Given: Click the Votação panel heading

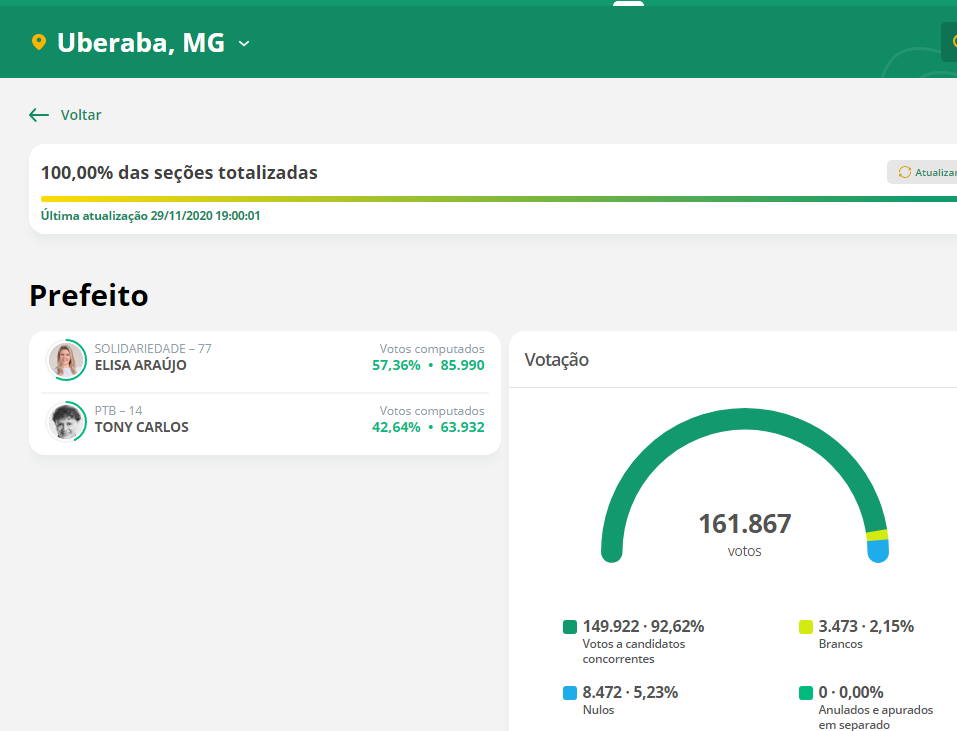Looking at the screenshot, I should (557, 359).
